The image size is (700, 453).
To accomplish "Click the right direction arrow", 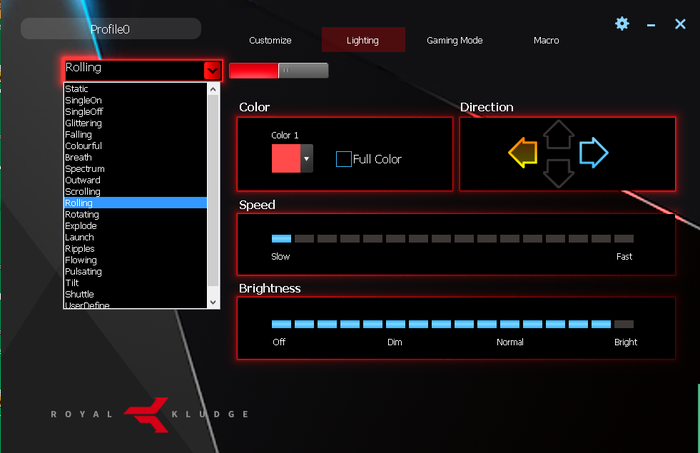I will point(594,153).
